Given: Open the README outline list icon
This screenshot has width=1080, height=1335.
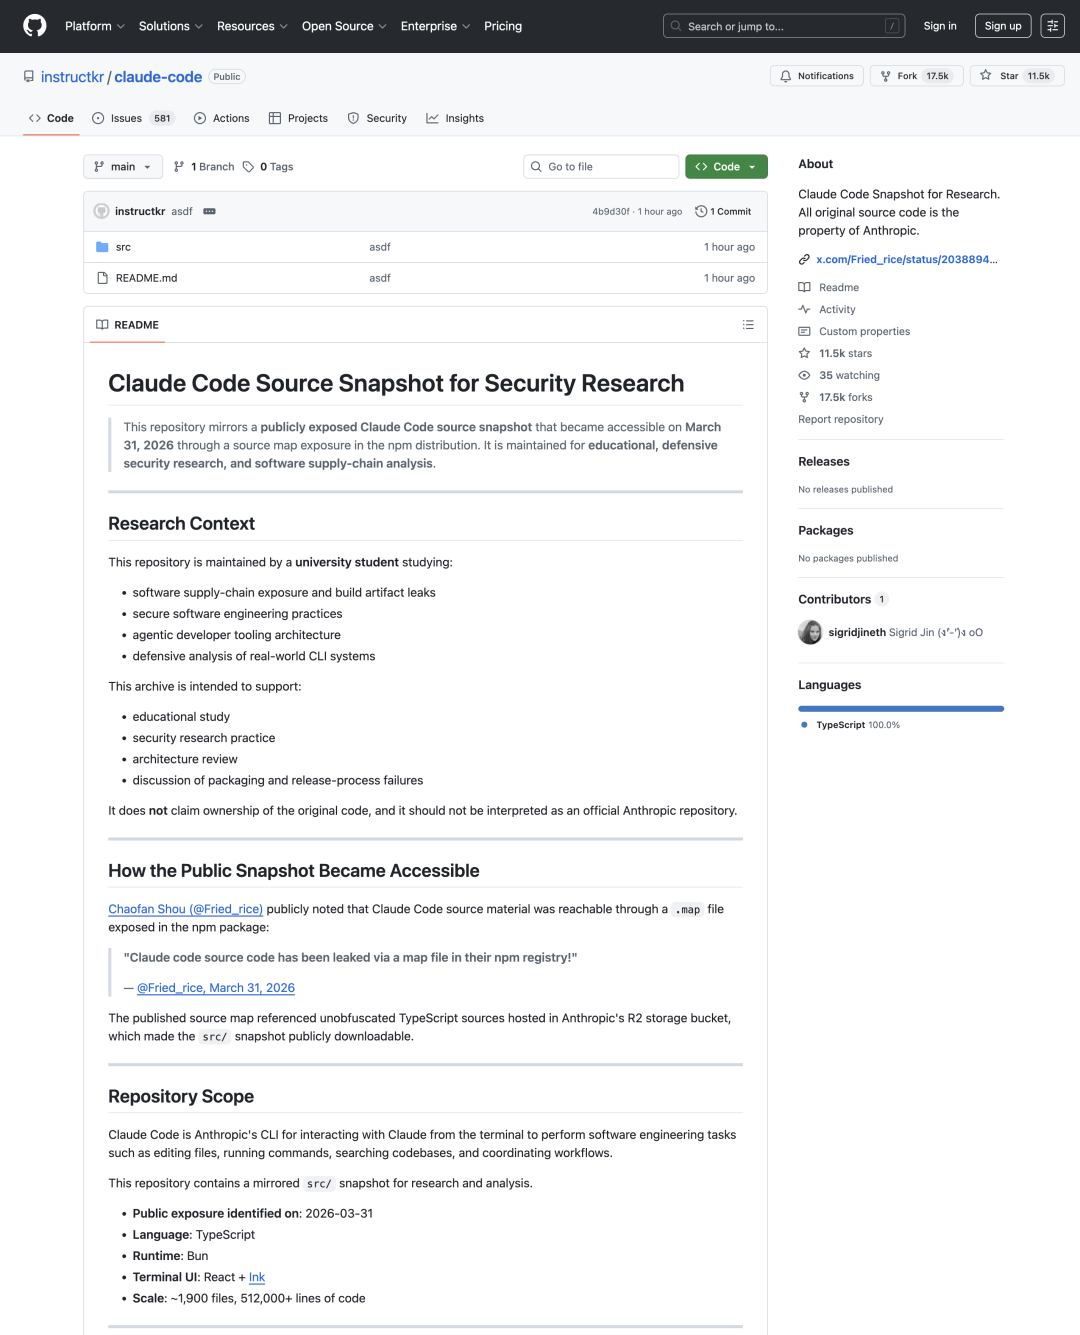Looking at the screenshot, I should [748, 325].
